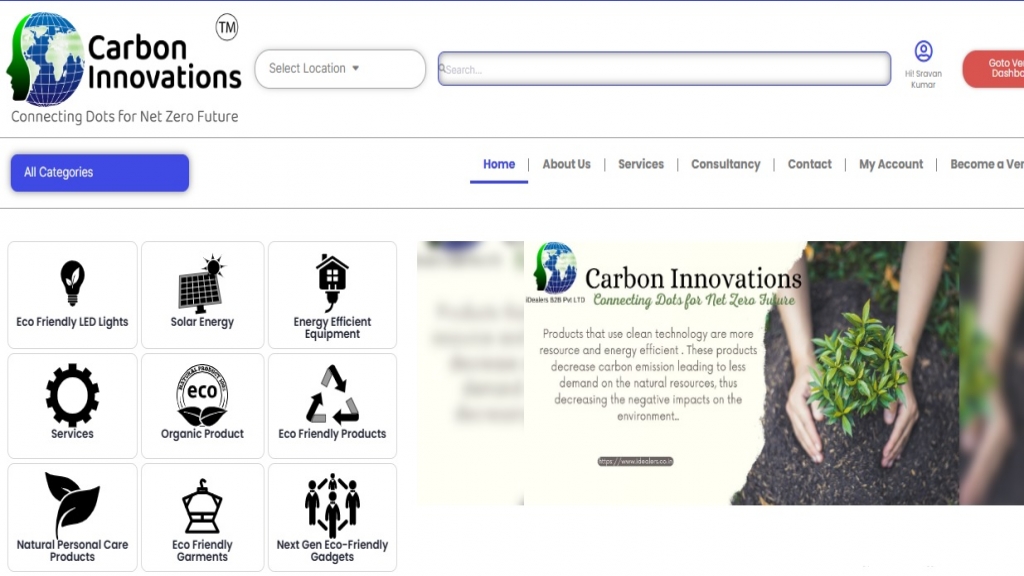Click the Solar Energy label
Viewport: 1024px width, 576px height.
click(202, 322)
